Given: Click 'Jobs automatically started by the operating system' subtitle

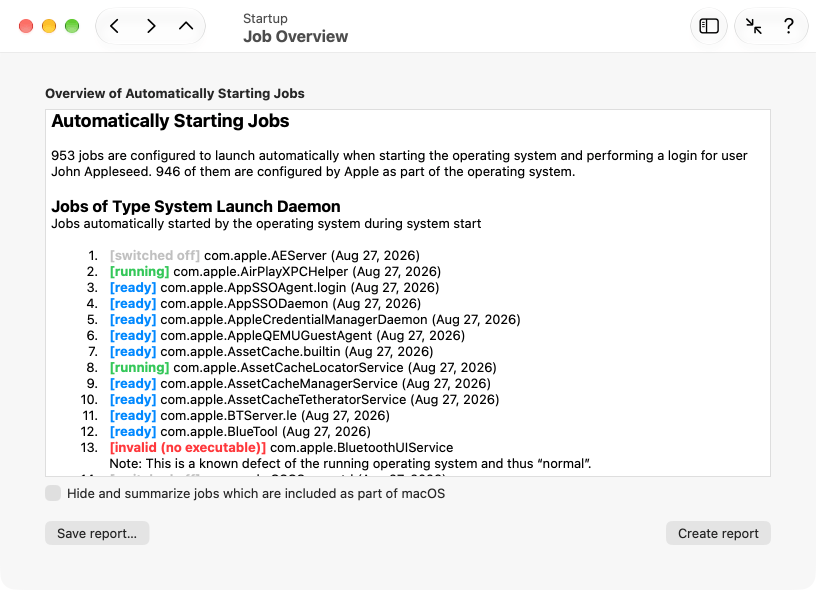Looking at the screenshot, I should tap(266, 224).
